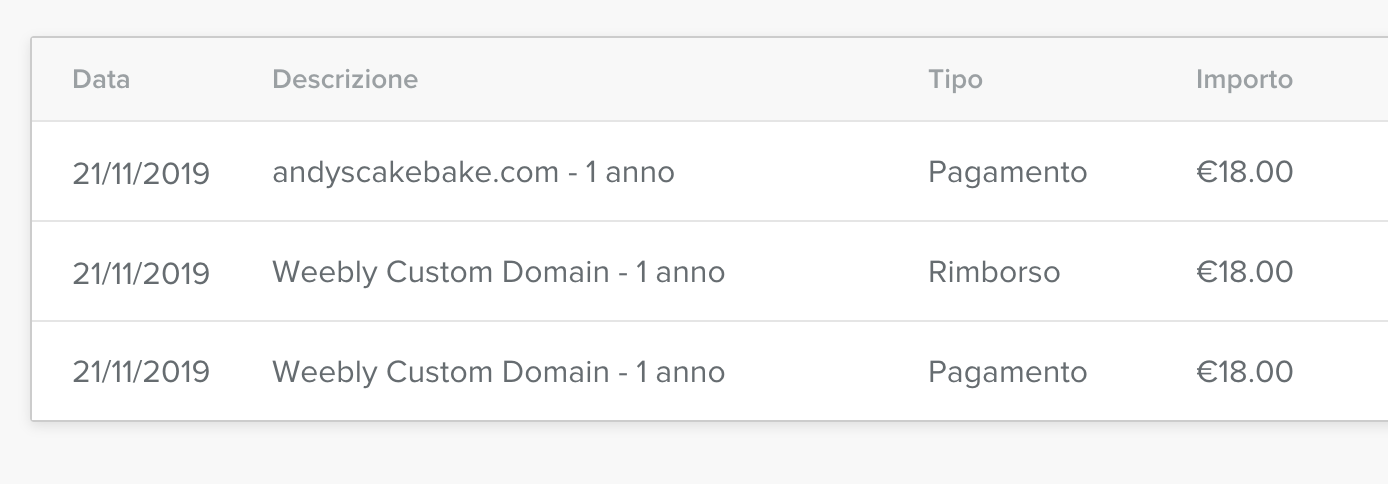Select the andyscakebake.com - 1 anno description
The image size is (1388, 484).
473,172
